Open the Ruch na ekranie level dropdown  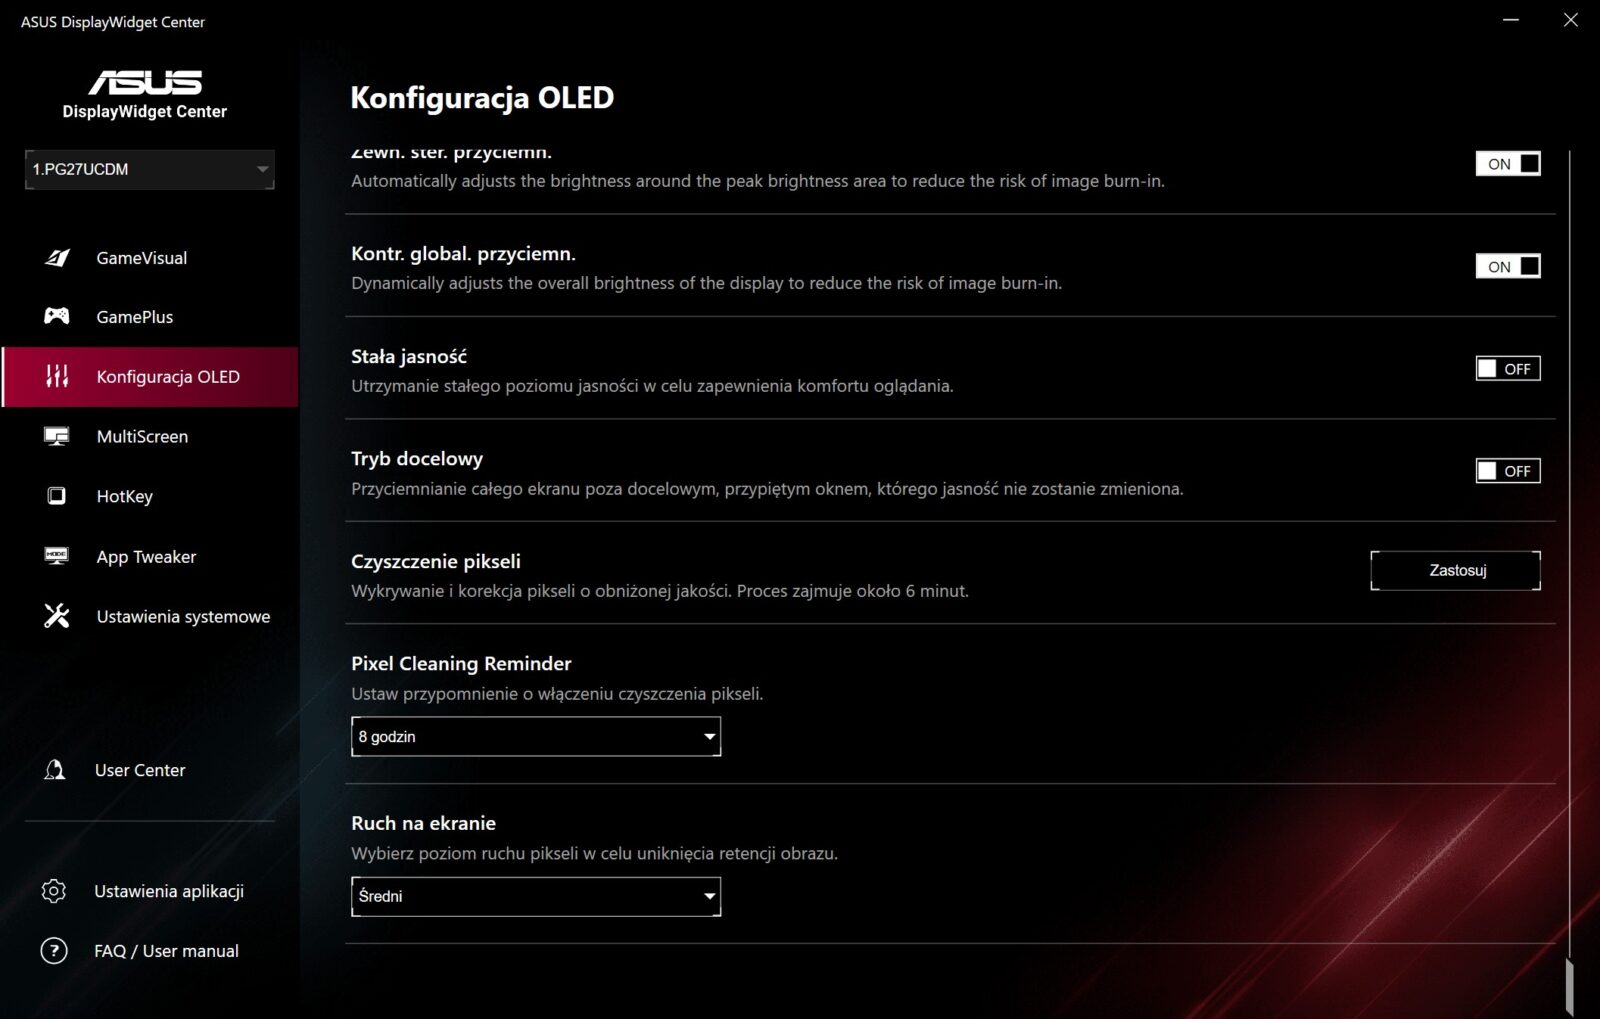(536, 897)
